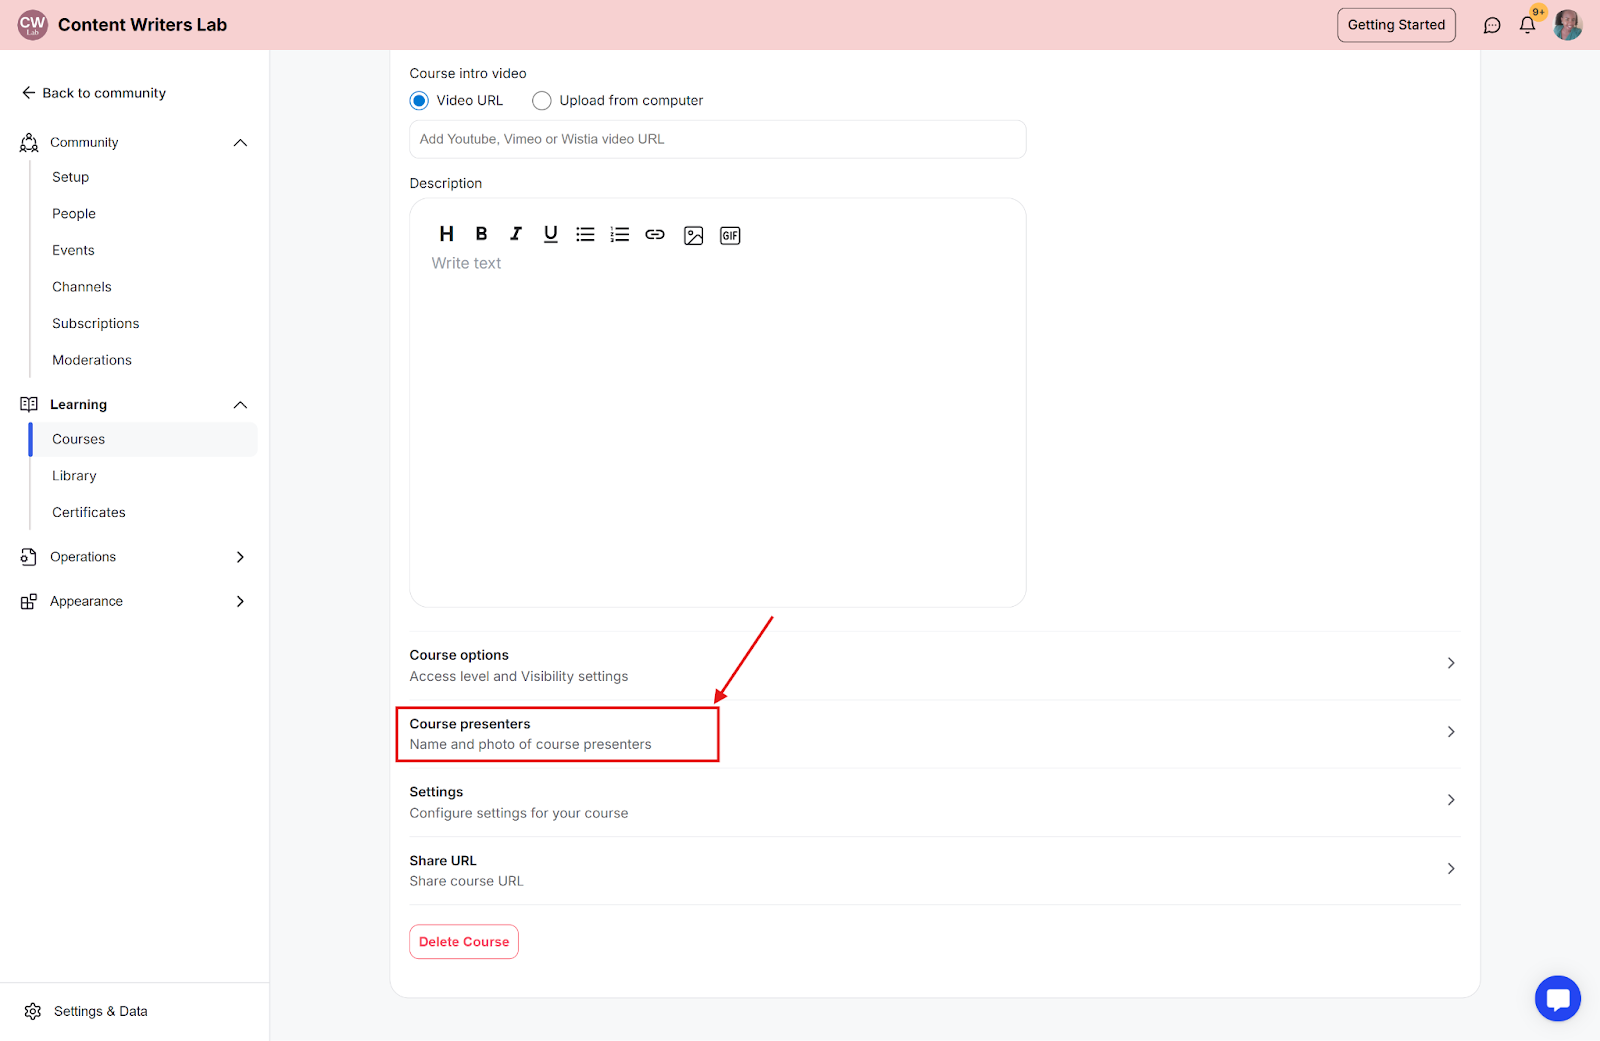Open Course options section

tap(935, 665)
